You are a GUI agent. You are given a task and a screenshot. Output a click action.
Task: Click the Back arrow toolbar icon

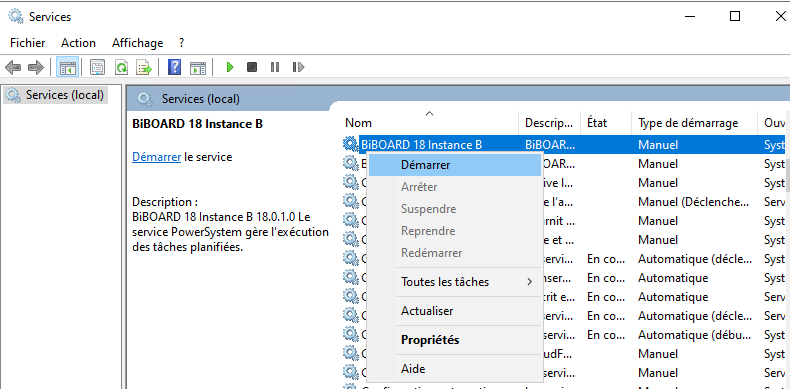[x=13, y=67]
